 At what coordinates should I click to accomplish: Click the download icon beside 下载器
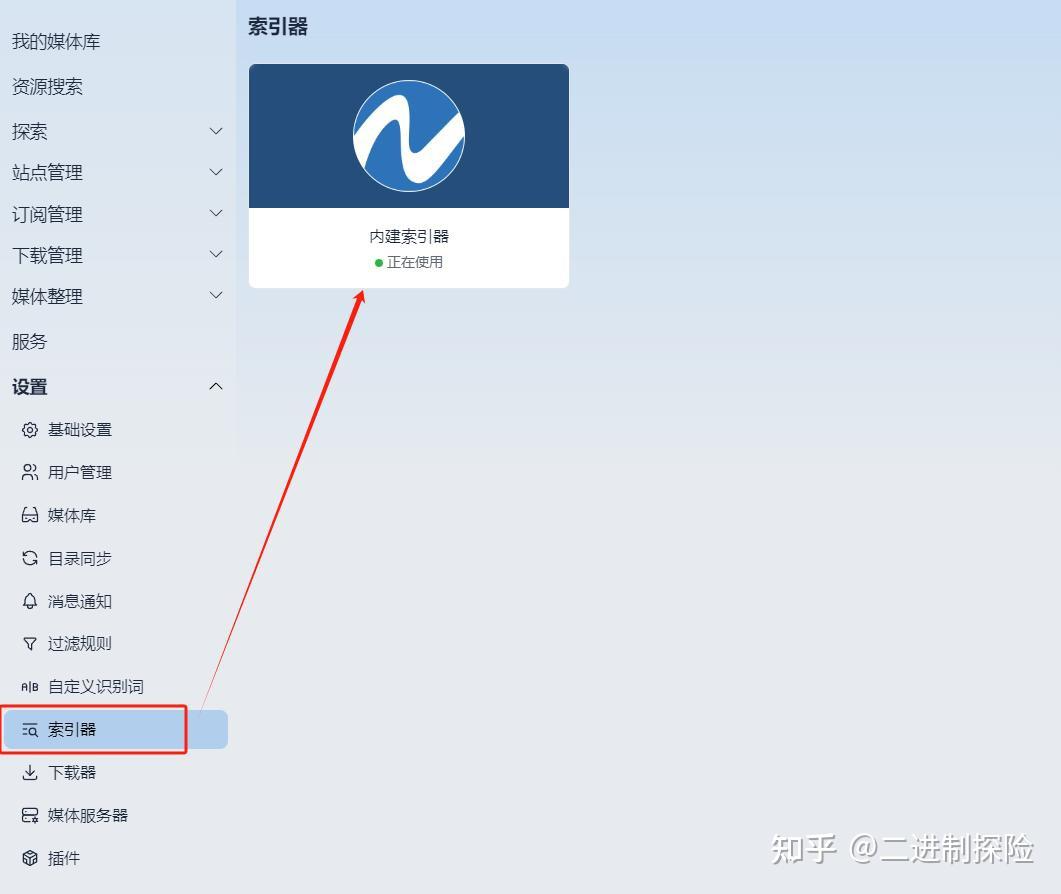click(30, 772)
